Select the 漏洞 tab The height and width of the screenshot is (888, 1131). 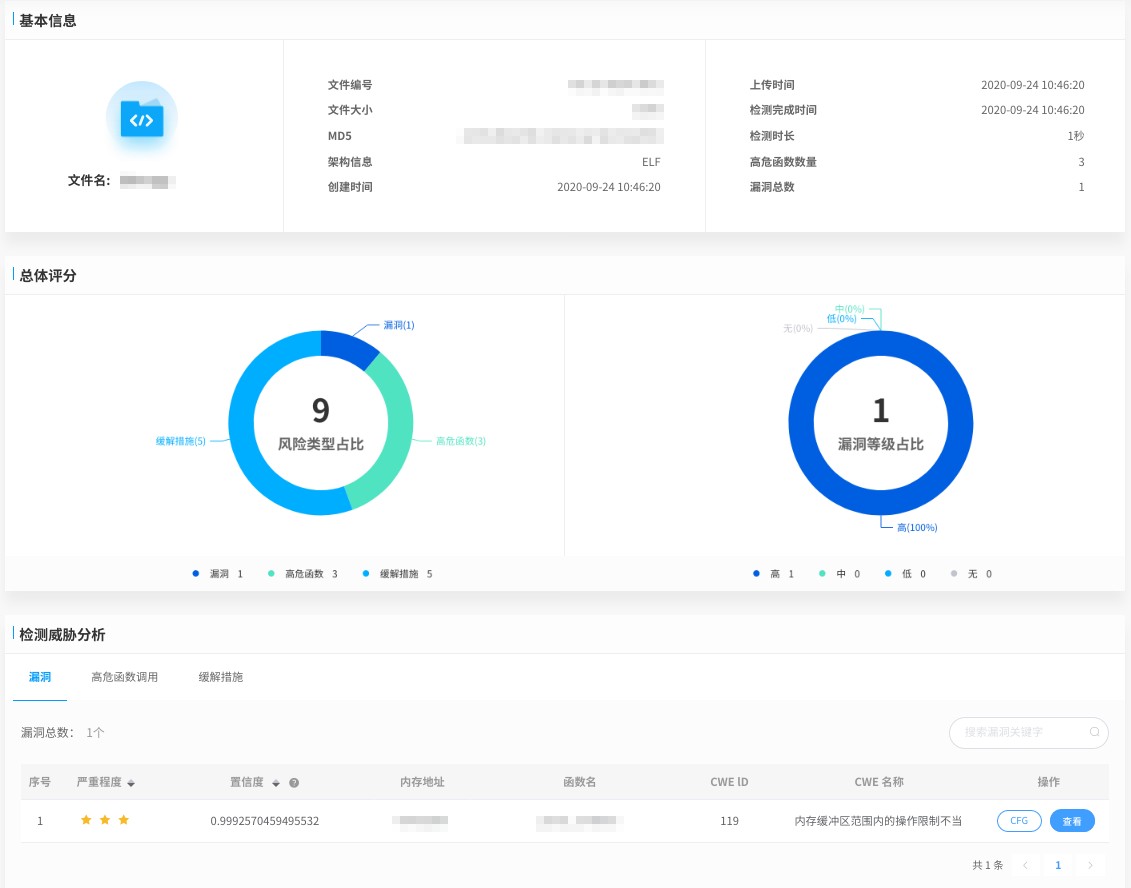[x=40, y=677]
